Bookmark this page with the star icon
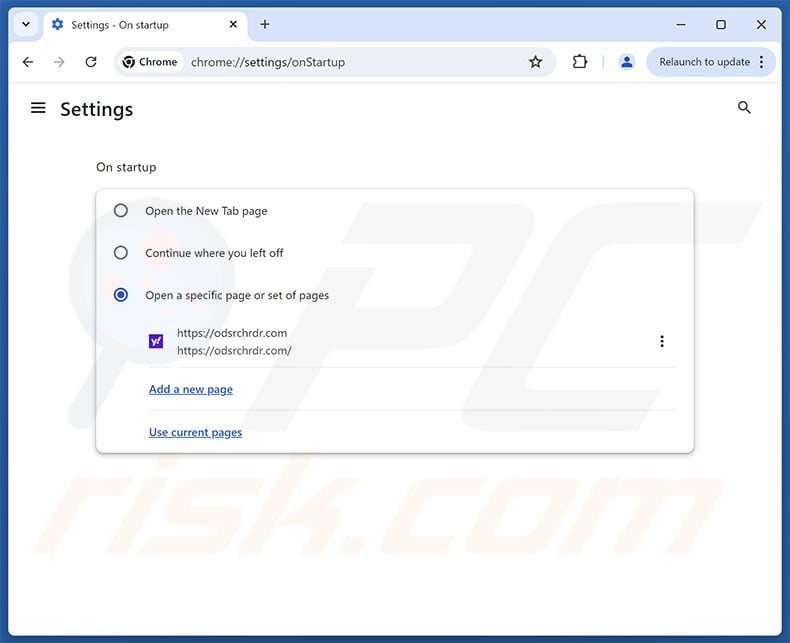The width and height of the screenshot is (790, 643). [535, 62]
